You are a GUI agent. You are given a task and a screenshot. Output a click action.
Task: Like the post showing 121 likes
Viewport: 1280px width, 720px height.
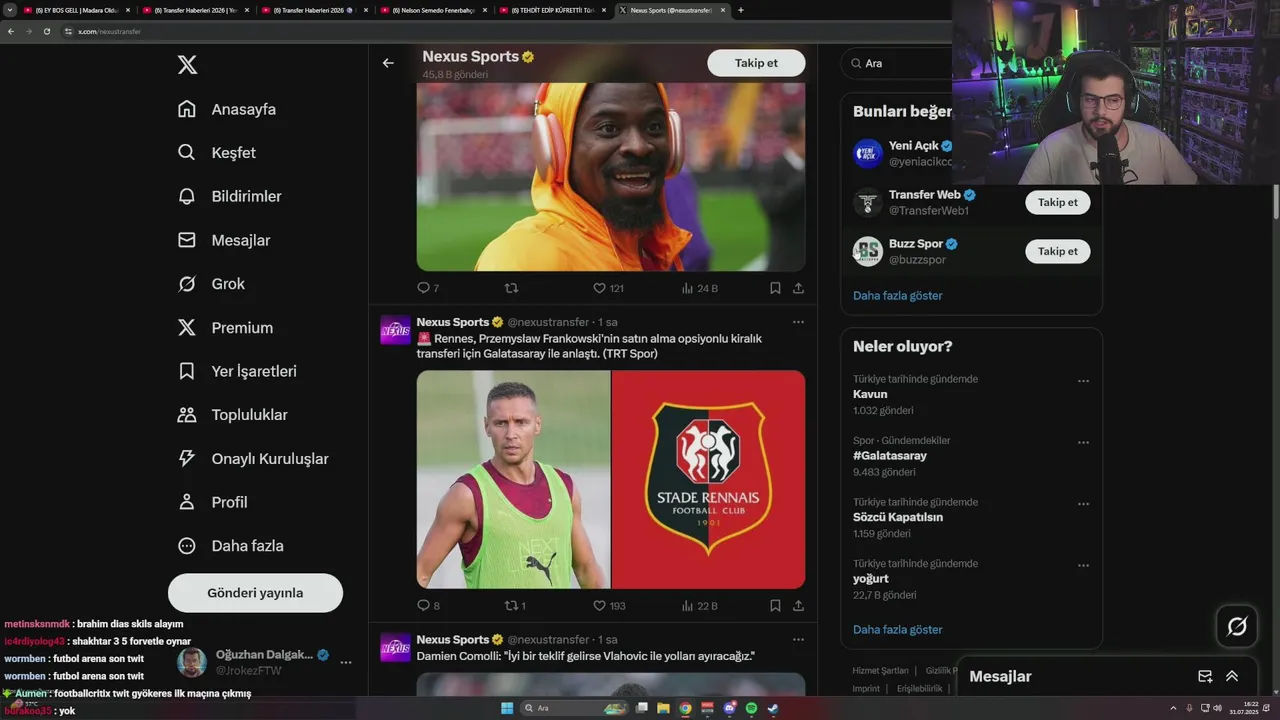click(608, 288)
